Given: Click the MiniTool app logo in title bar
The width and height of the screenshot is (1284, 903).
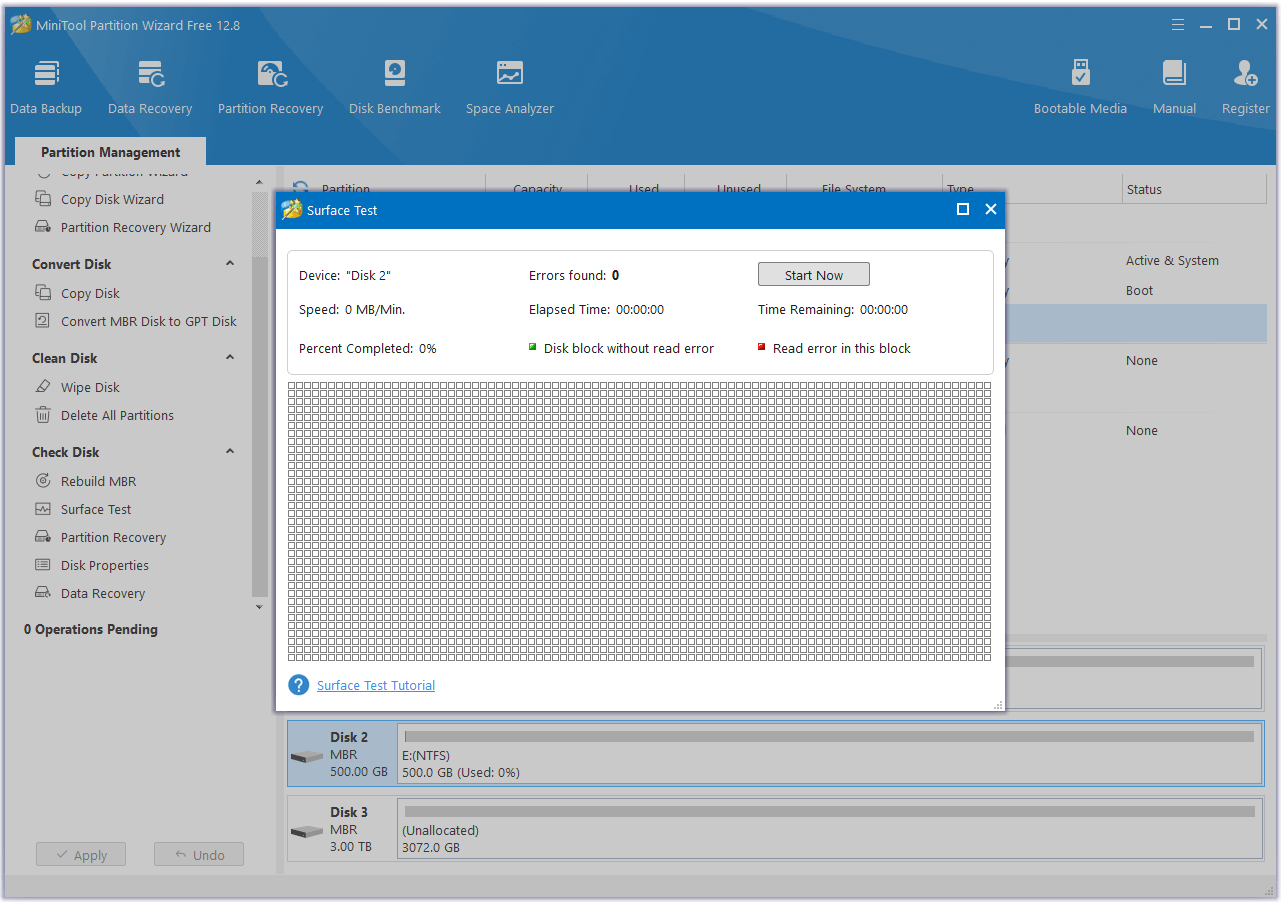Looking at the screenshot, I should click(x=21, y=25).
